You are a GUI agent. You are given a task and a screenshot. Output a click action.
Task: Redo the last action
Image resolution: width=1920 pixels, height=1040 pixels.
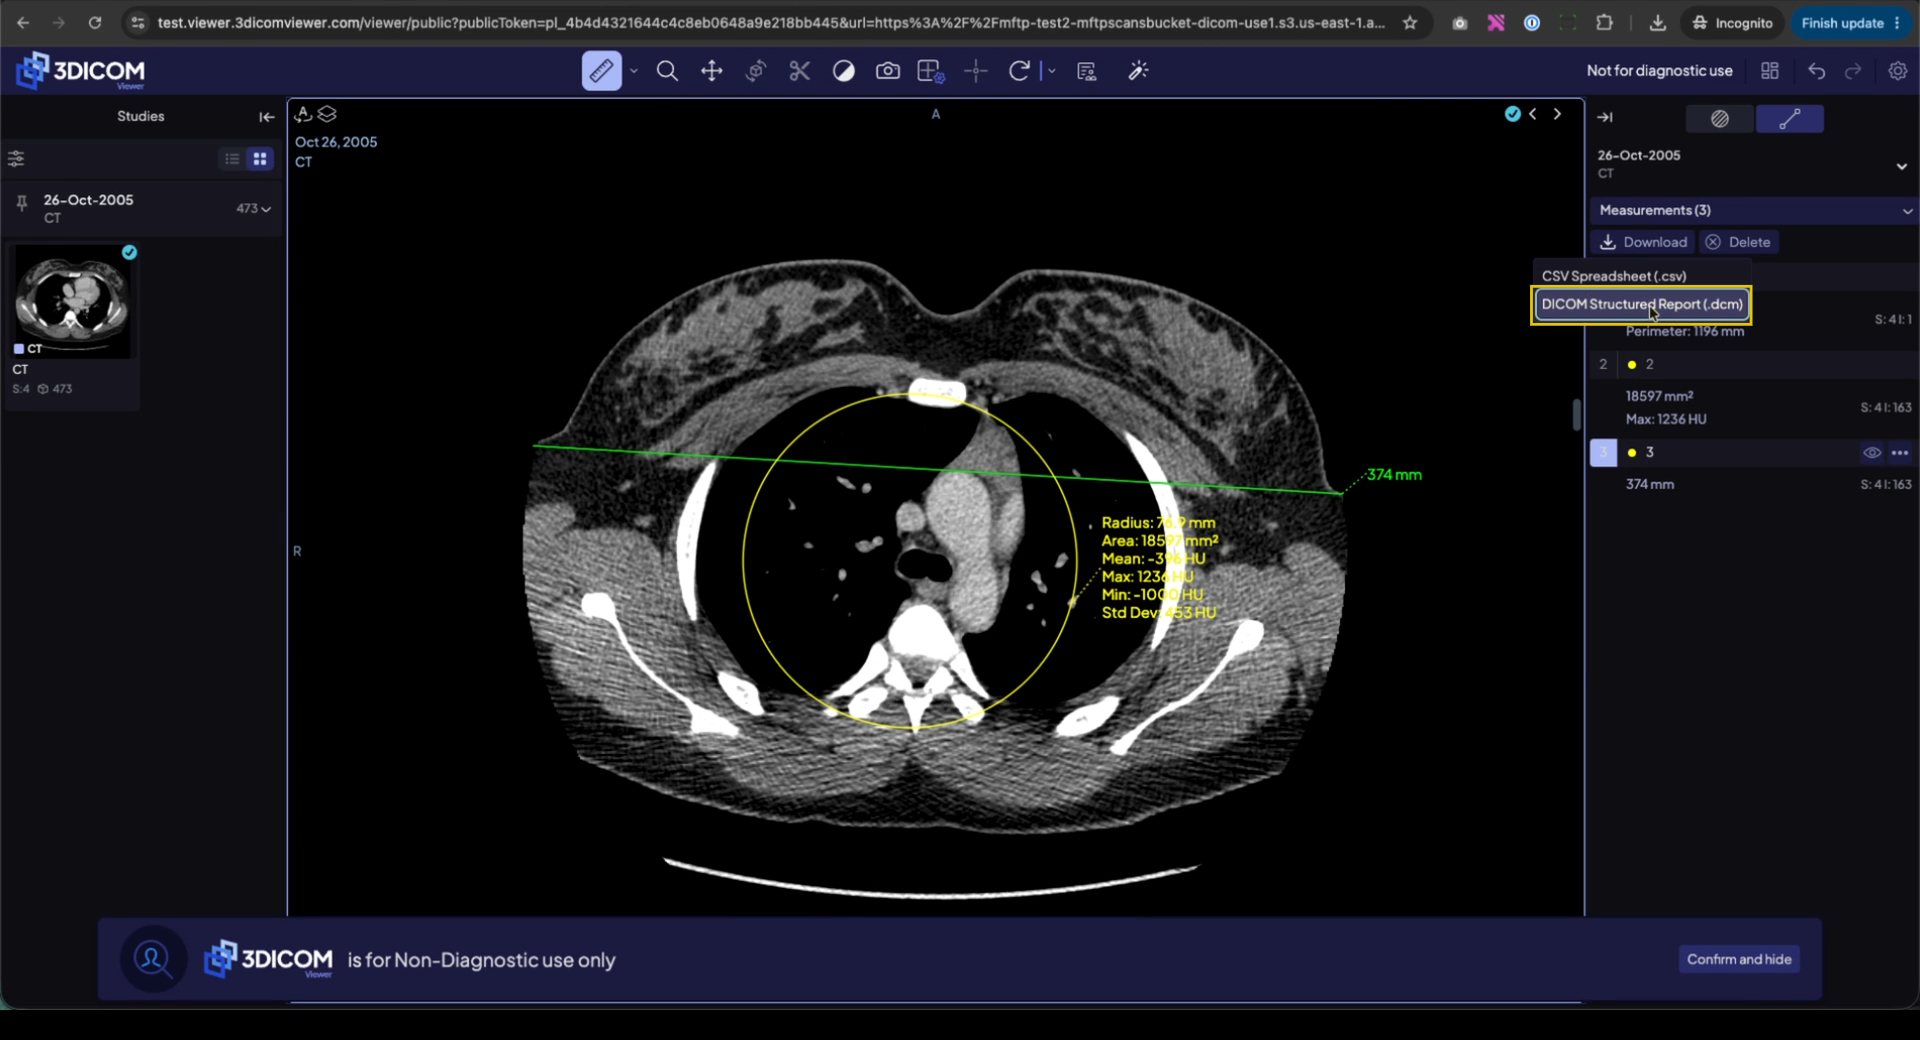[x=1853, y=71]
